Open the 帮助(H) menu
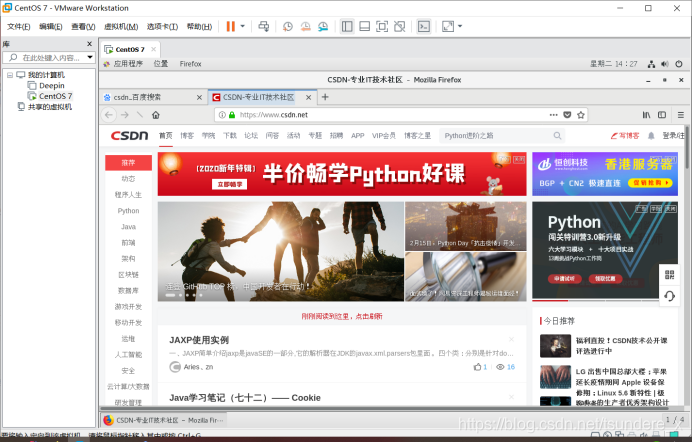 (199, 27)
